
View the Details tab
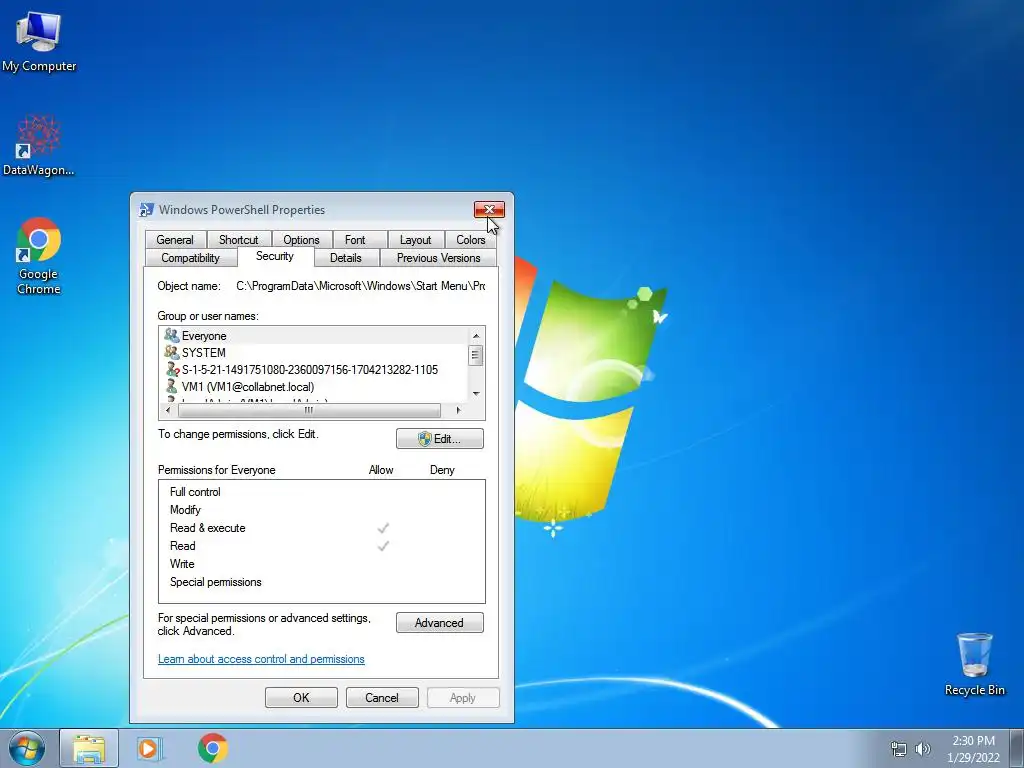click(x=345, y=258)
